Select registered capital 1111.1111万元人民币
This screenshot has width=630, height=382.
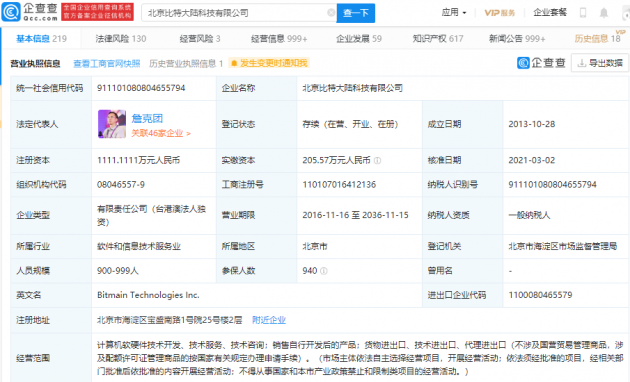point(139,160)
